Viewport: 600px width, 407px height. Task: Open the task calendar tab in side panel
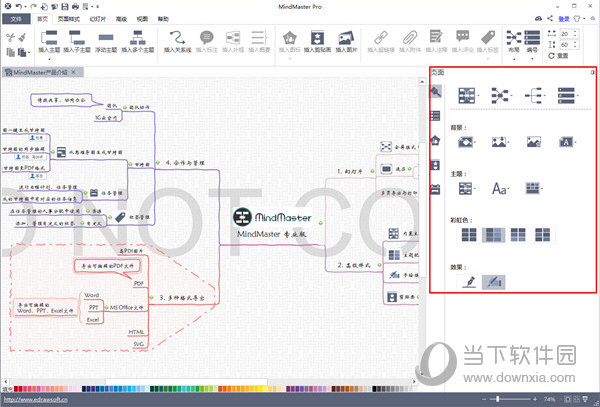pos(435,189)
